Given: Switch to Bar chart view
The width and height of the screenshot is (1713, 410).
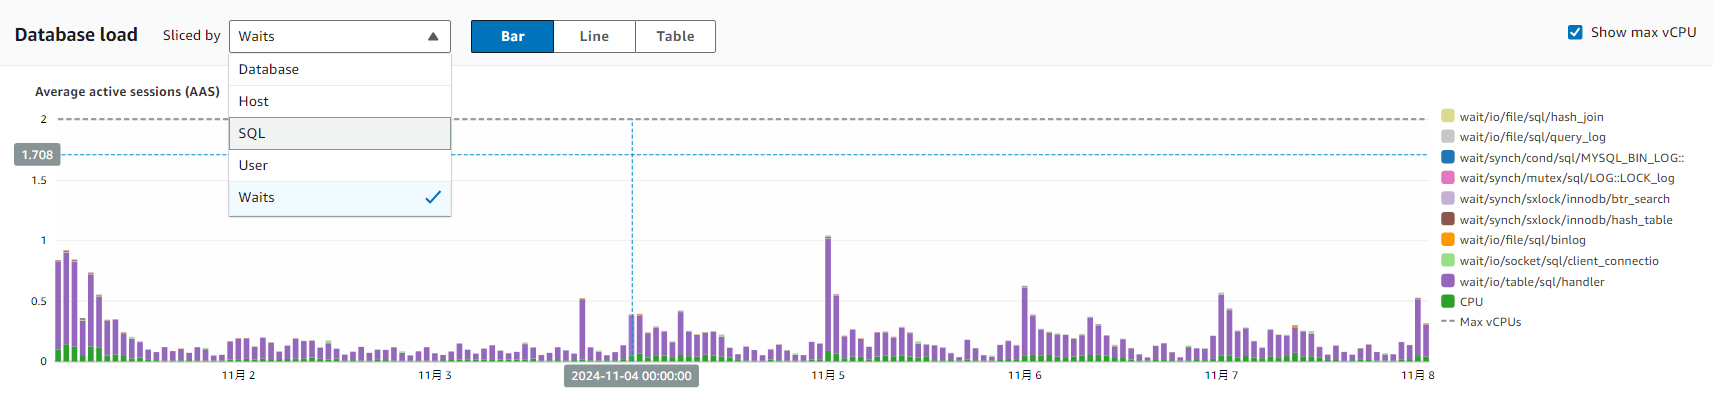Looking at the screenshot, I should (512, 36).
